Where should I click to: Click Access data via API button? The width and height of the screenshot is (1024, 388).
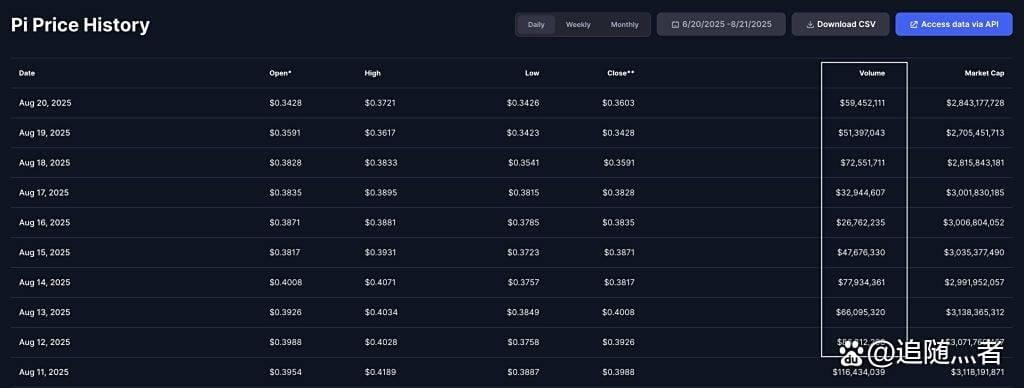[x=953, y=24]
